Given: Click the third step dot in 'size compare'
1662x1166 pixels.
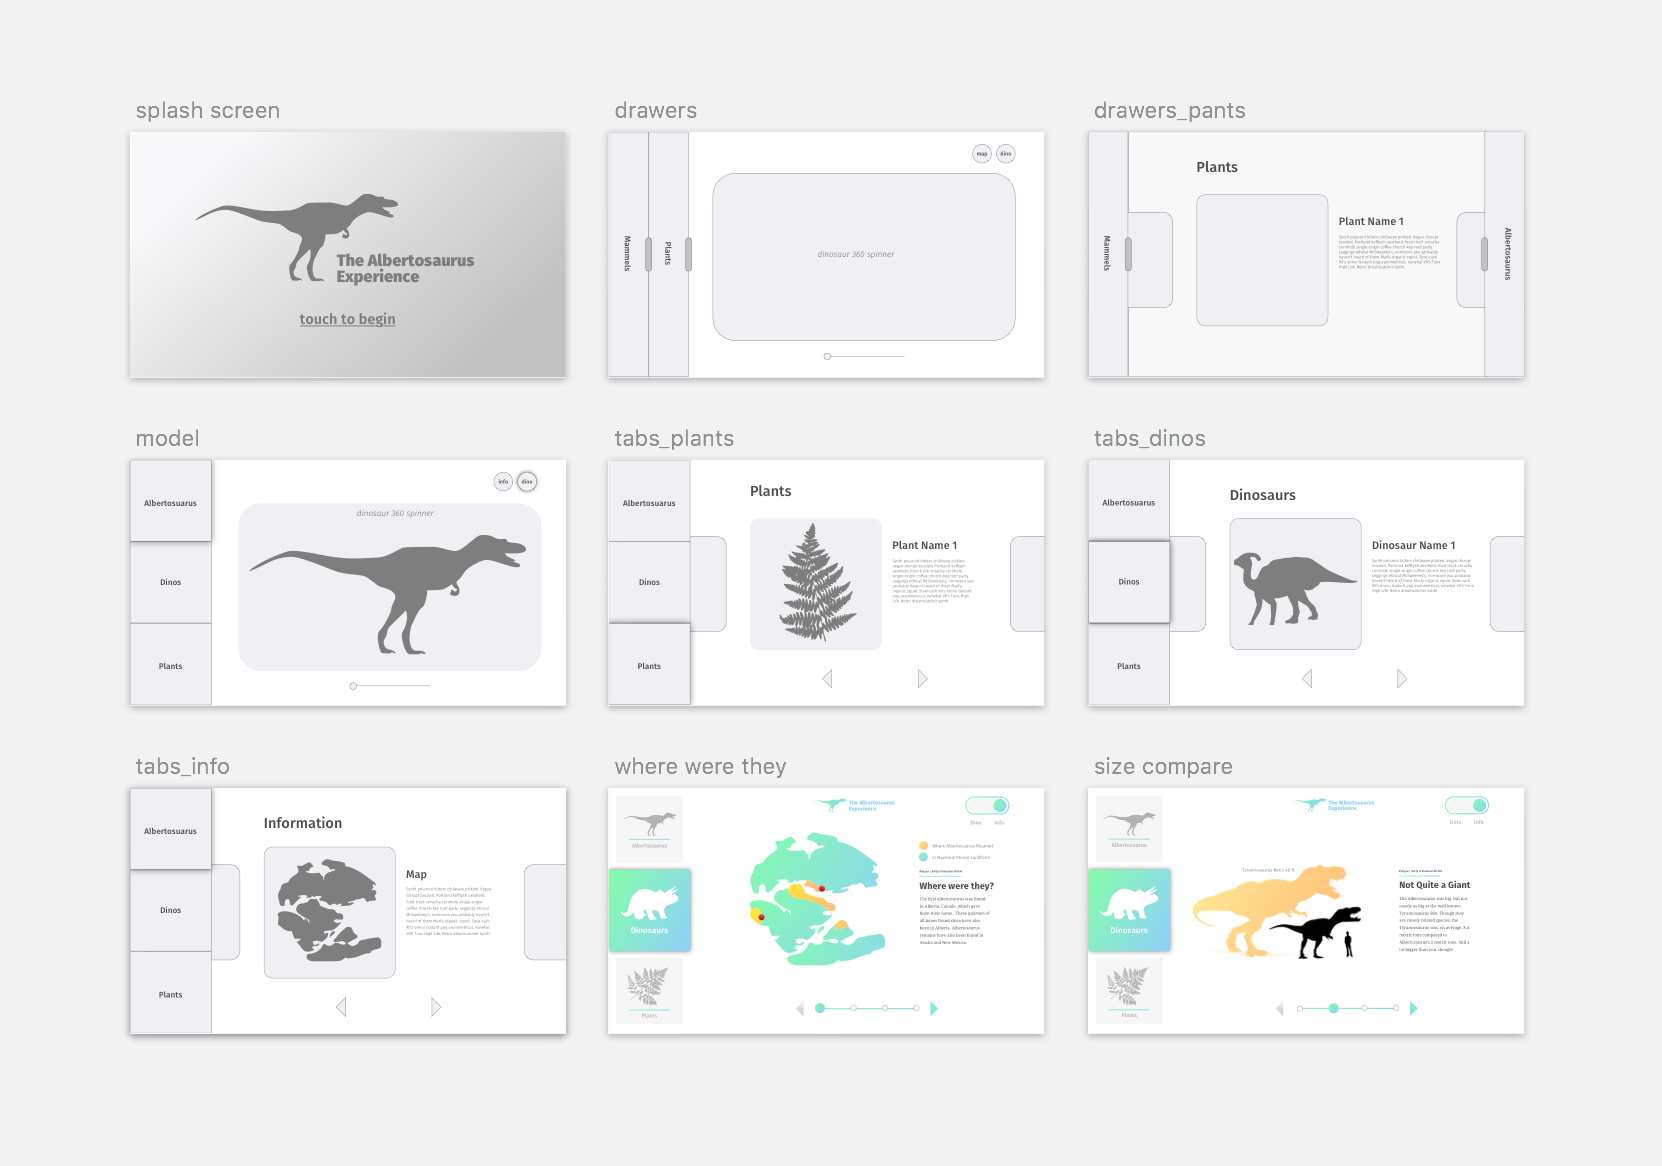Looking at the screenshot, I should click(x=1364, y=1008).
